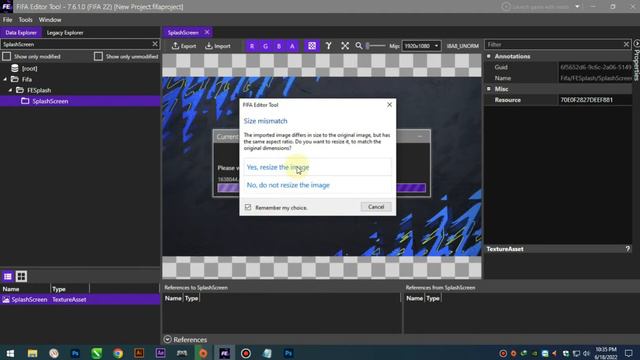Viewport: 640px width, 360px height.
Task: Select the Fifa folder in tree
Action: pyautogui.click(x=27, y=79)
